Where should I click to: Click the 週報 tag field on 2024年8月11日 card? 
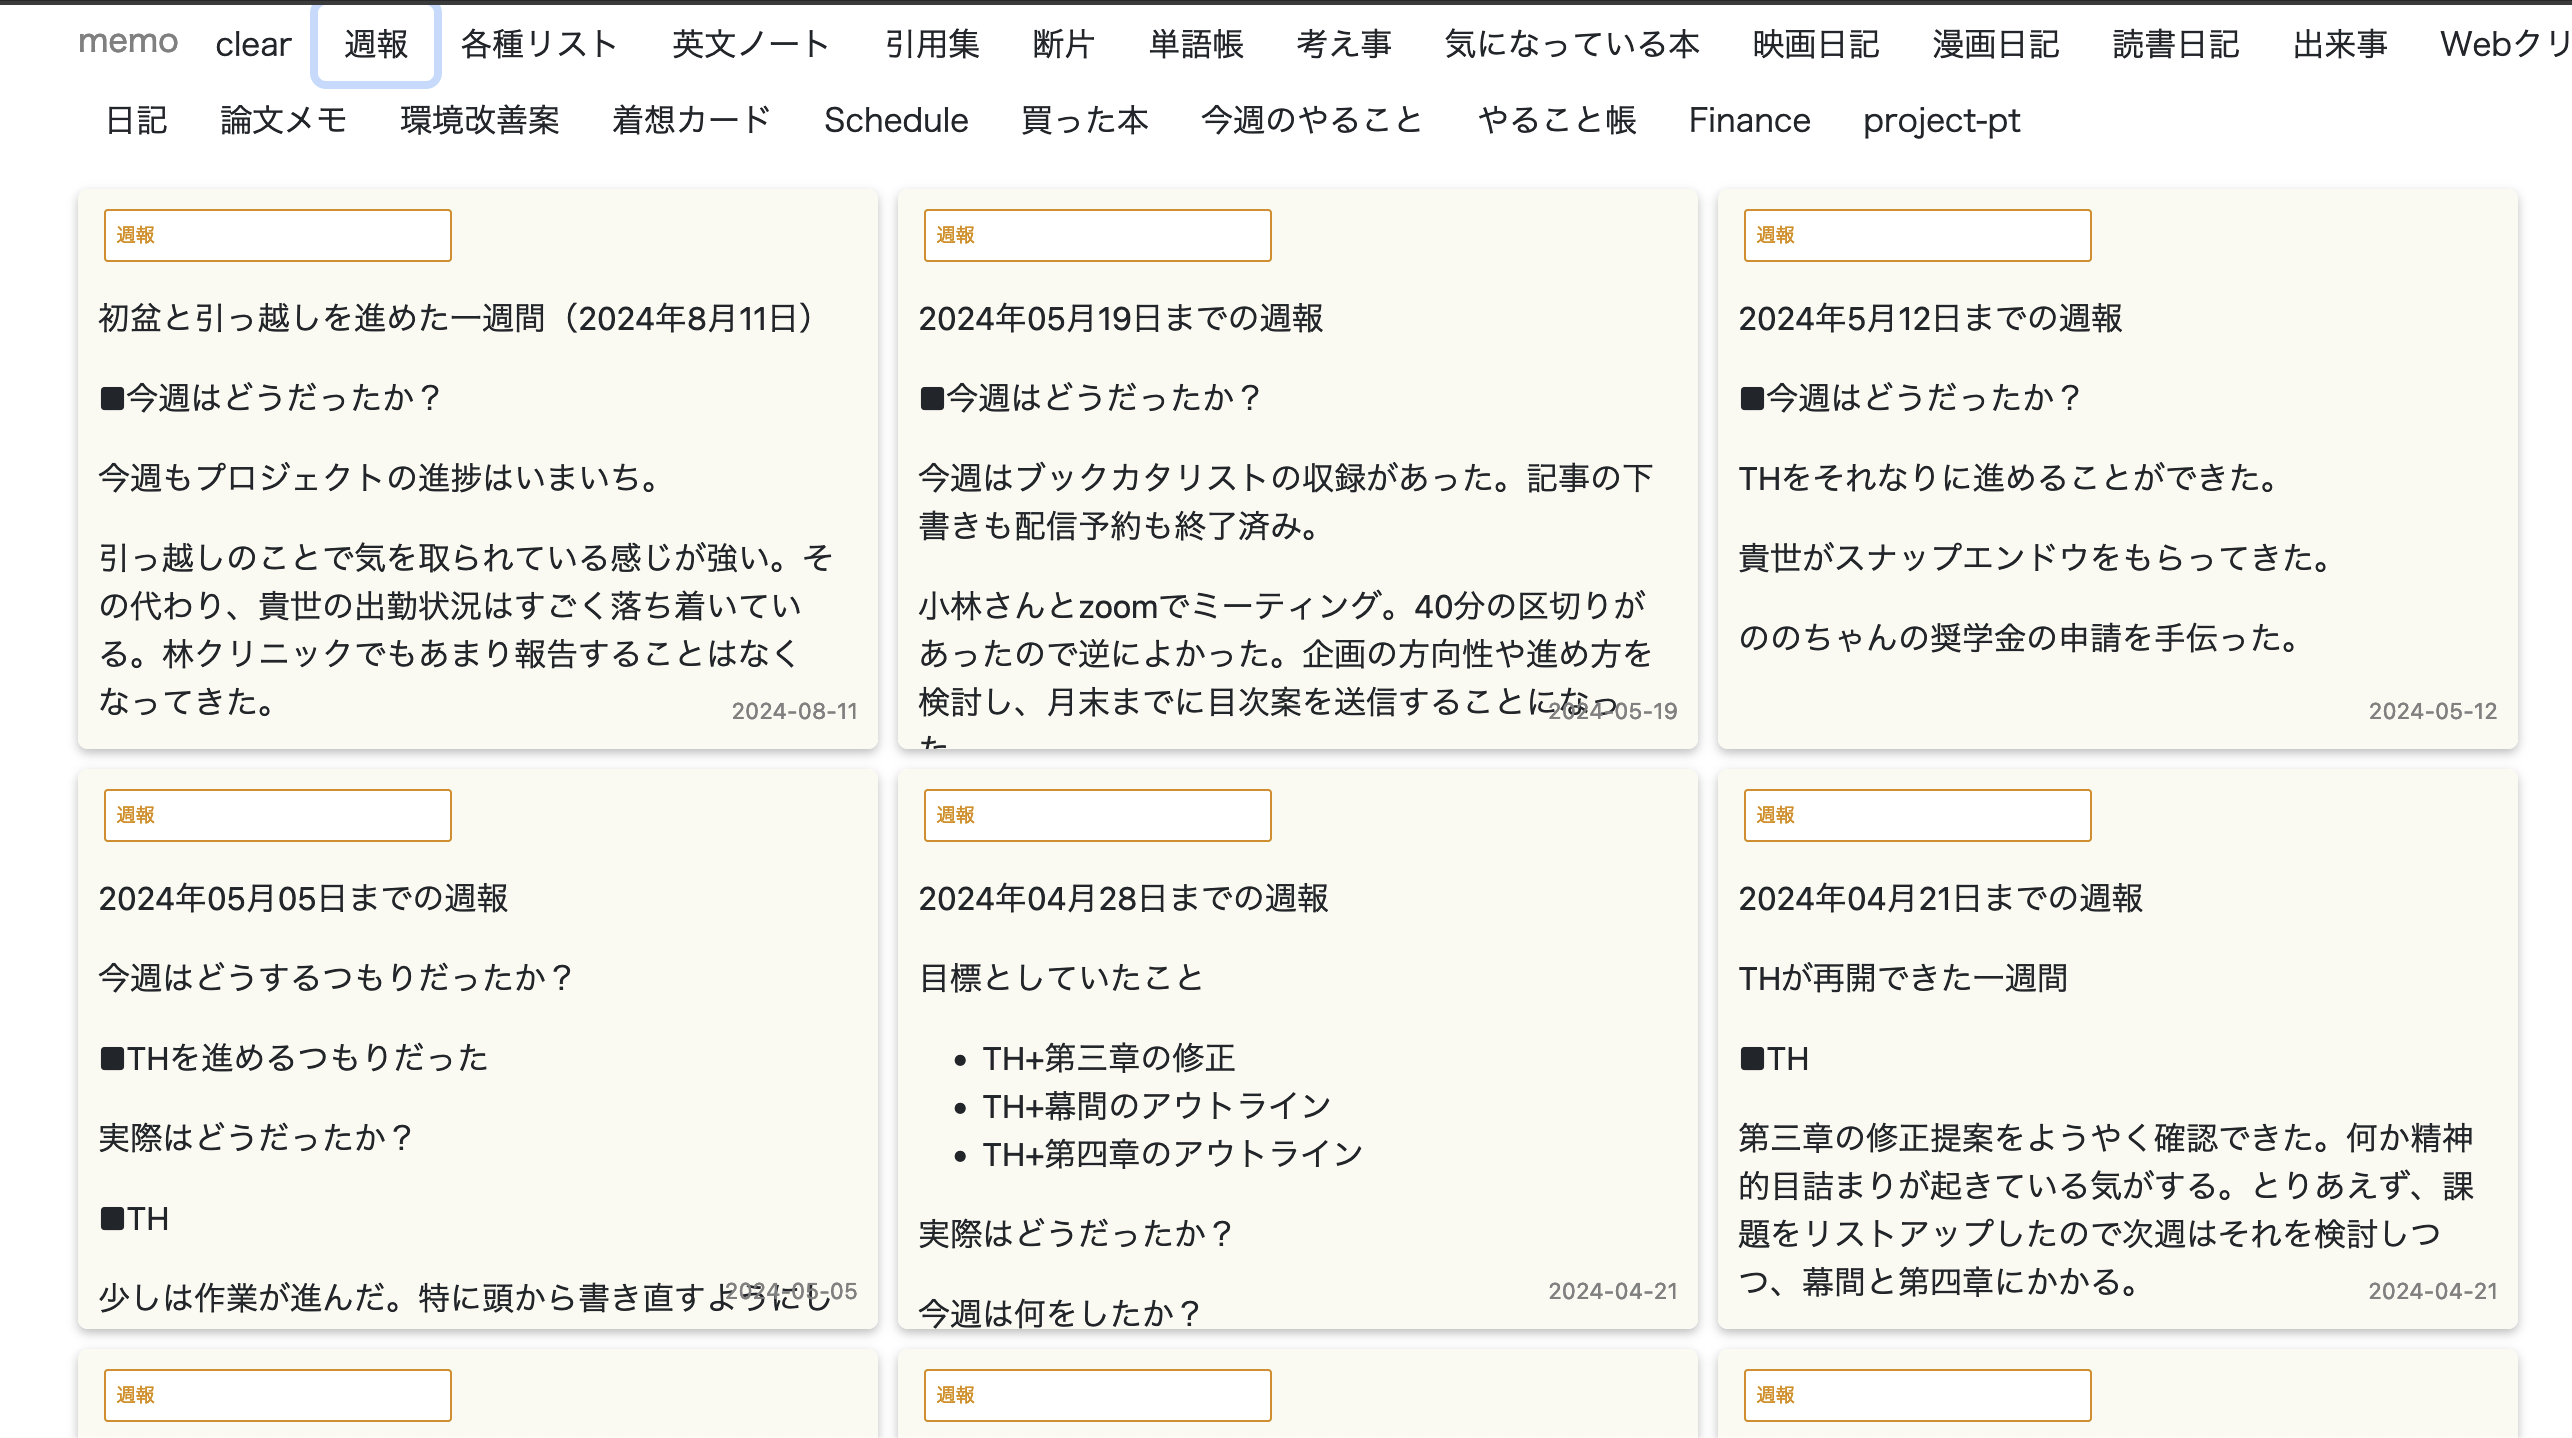tap(277, 235)
